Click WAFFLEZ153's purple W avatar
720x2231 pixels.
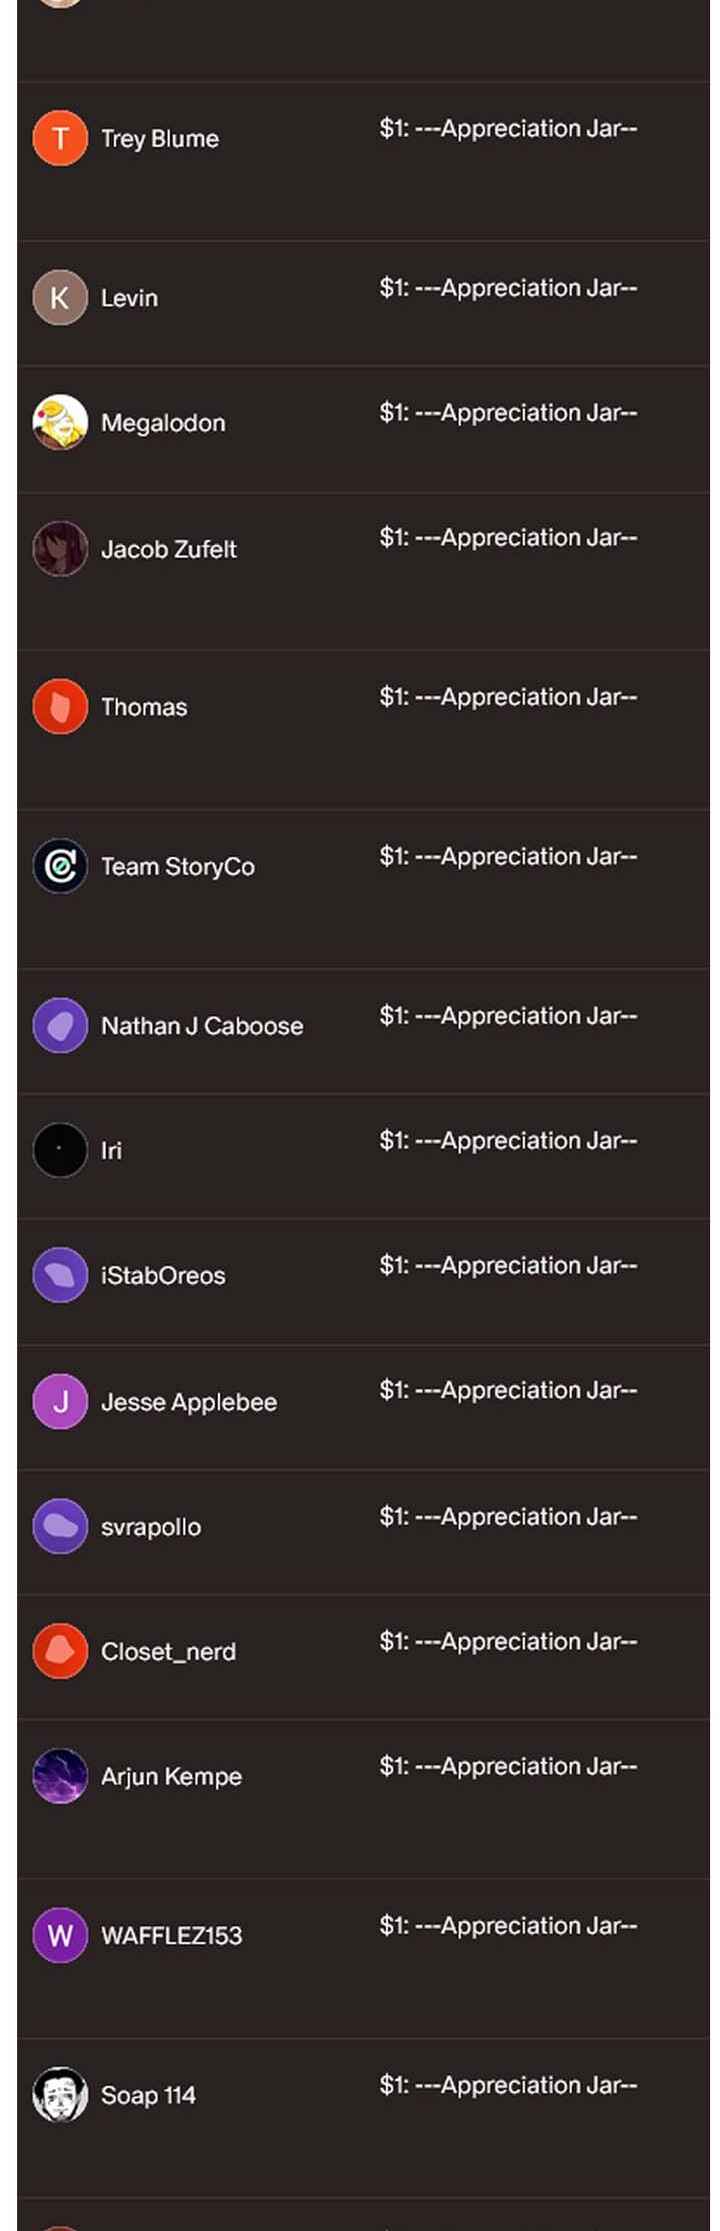(x=60, y=1935)
